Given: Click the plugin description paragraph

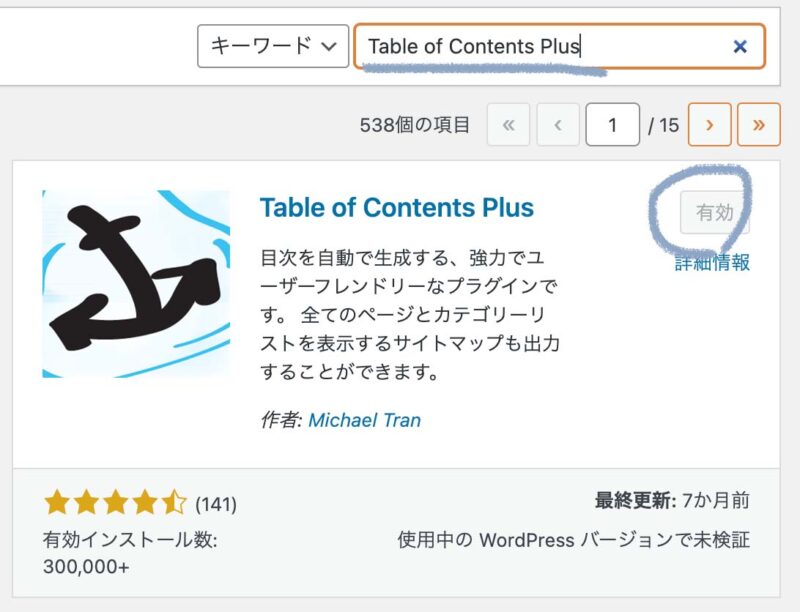Looking at the screenshot, I should tap(410, 314).
